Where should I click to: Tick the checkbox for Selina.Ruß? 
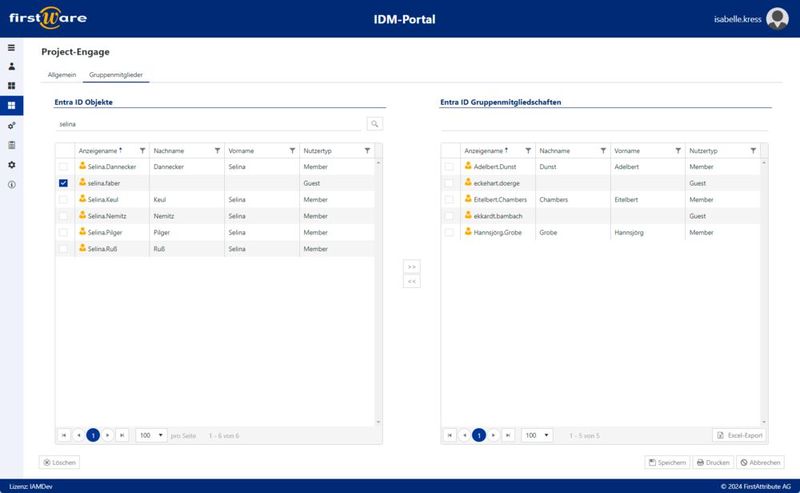click(x=63, y=249)
